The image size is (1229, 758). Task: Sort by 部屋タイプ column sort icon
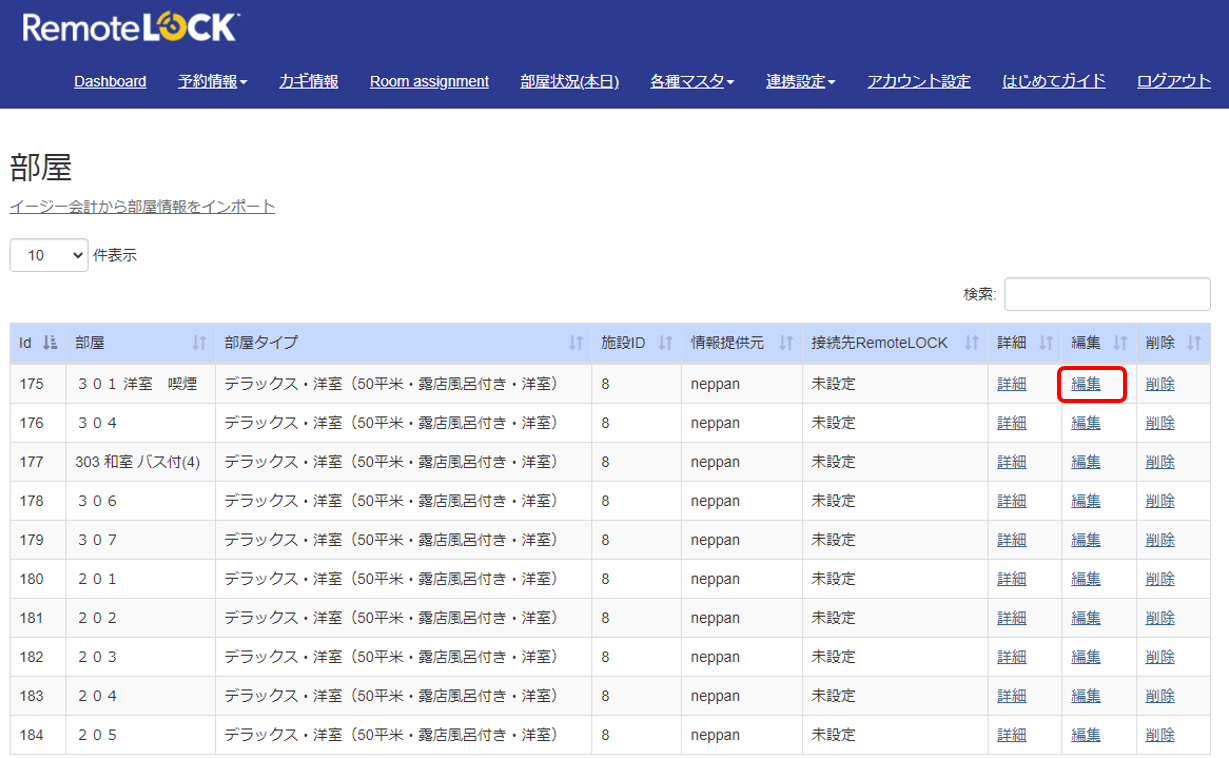(x=575, y=343)
